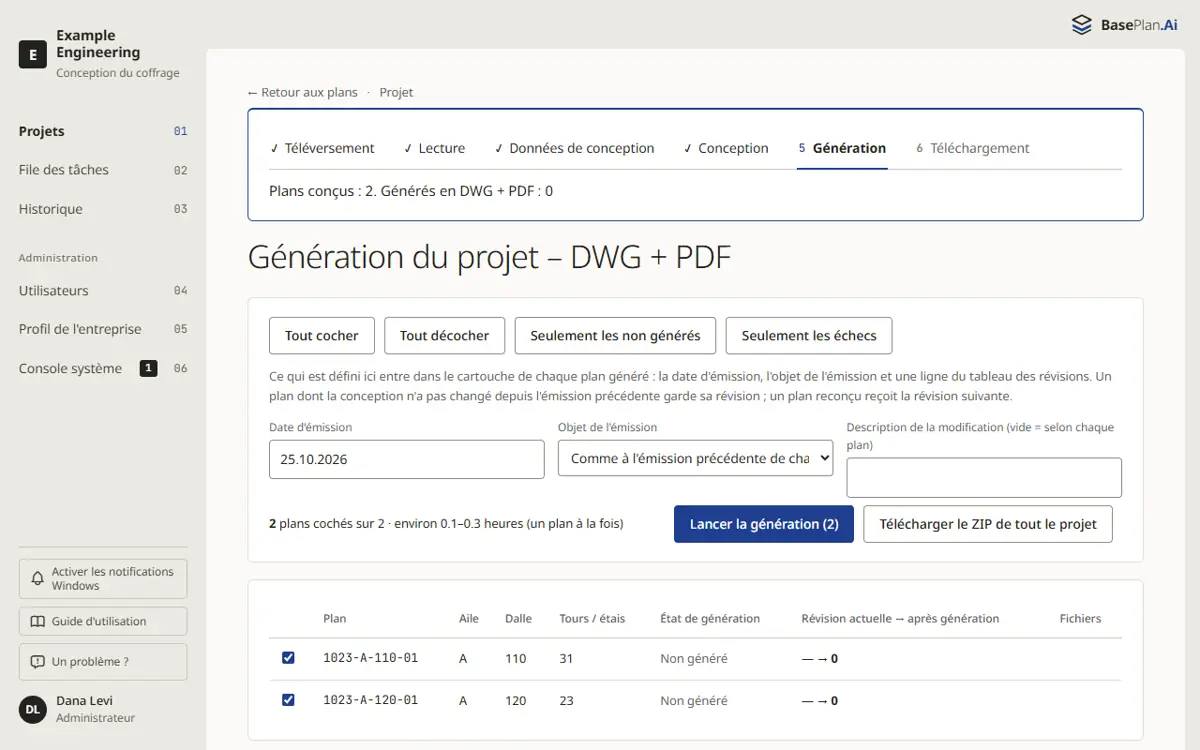Click the Tours / étais column header
Screen dimensions: 1200x750
click(x=592, y=618)
